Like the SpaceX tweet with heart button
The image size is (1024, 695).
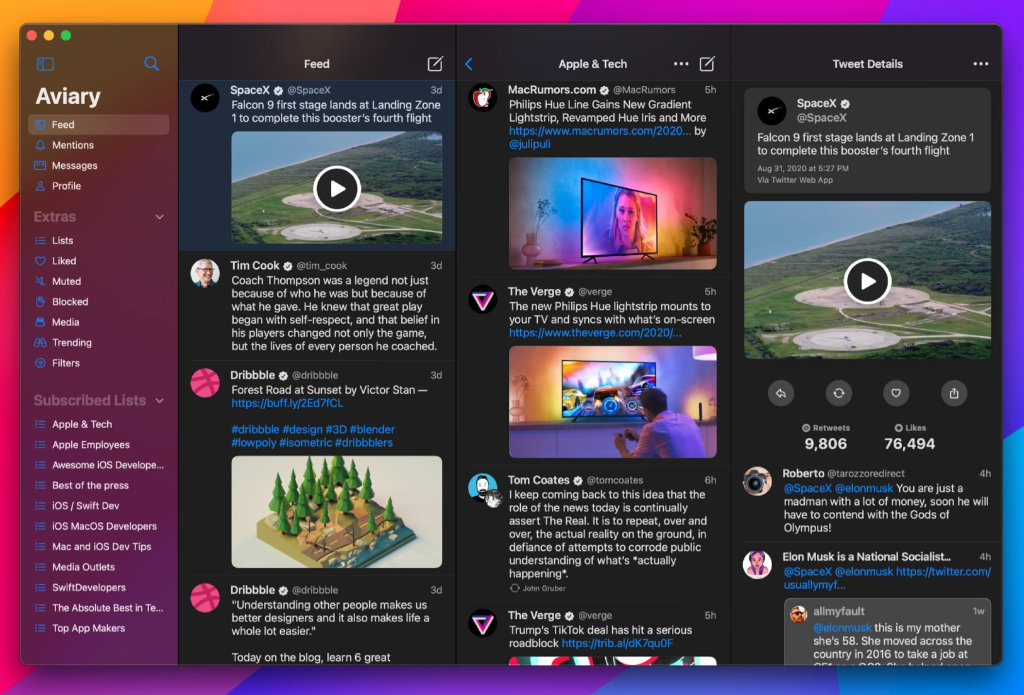(x=896, y=393)
